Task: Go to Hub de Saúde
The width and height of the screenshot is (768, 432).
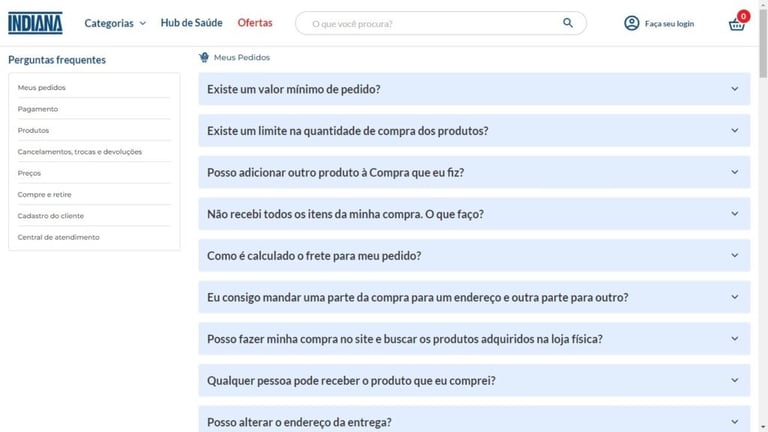Action: coord(191,23)
